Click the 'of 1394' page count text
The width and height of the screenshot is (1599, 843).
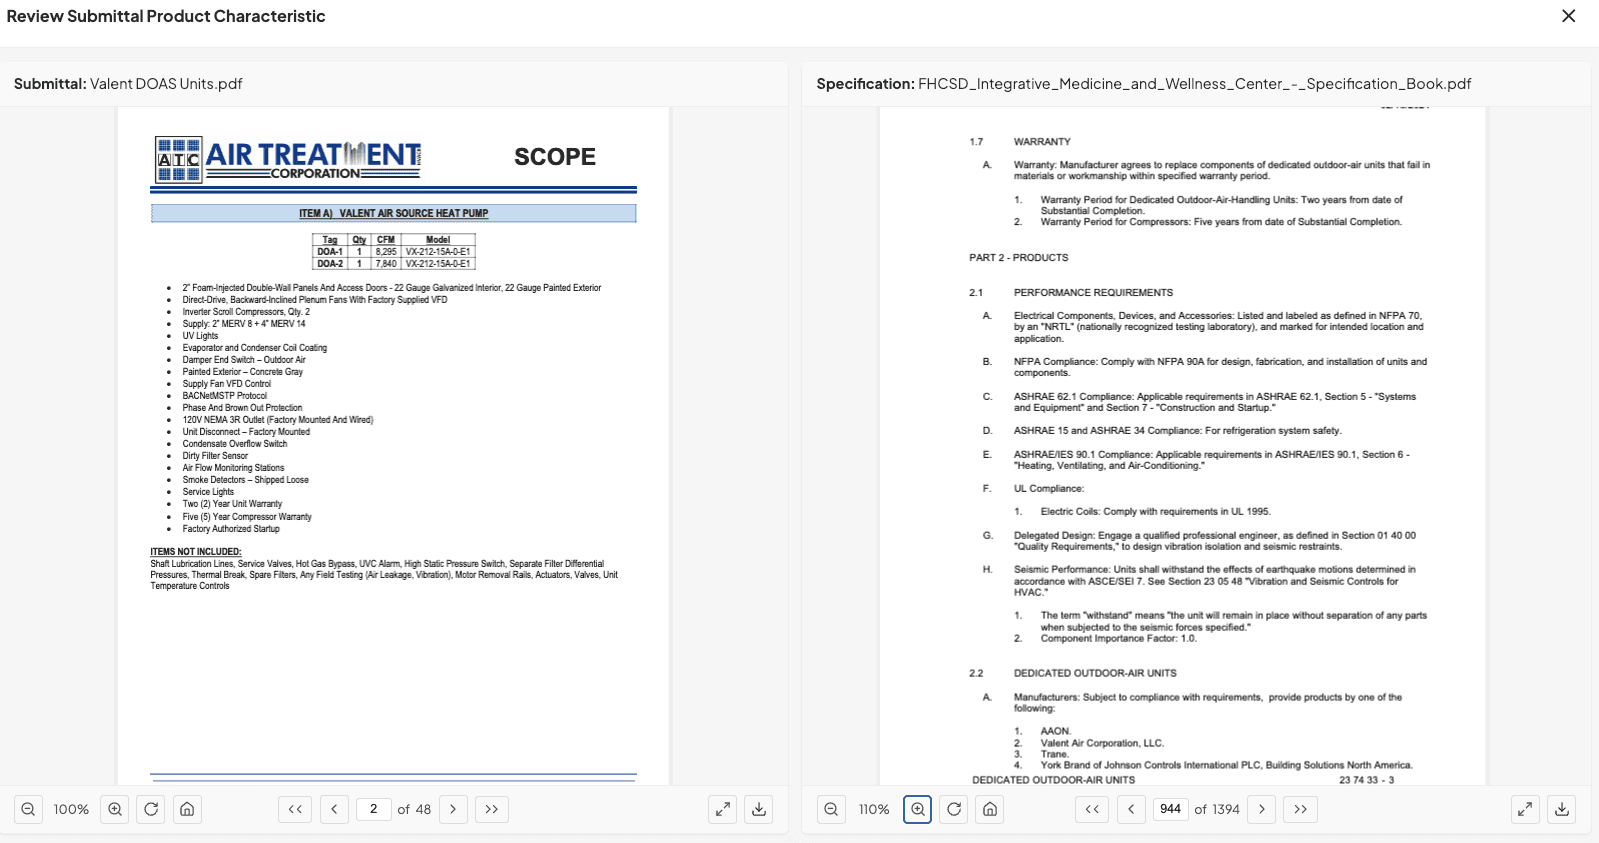1217,809
